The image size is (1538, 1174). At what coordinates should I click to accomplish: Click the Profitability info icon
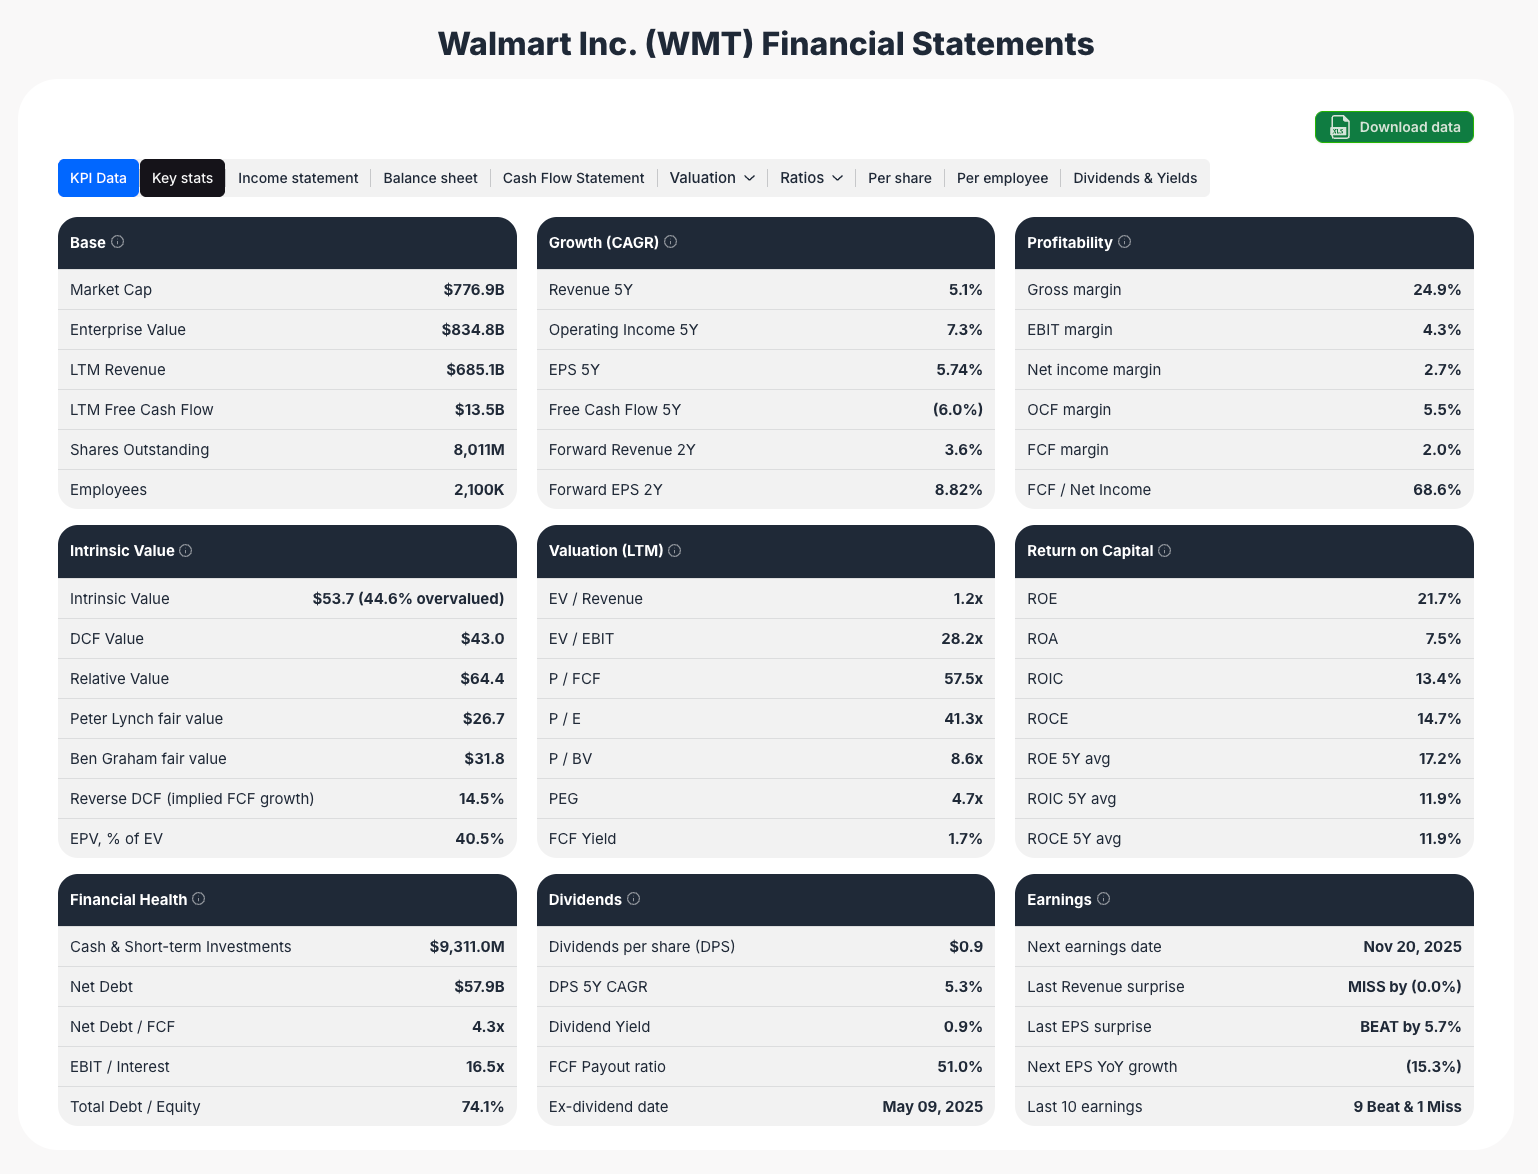(1125, 241)
